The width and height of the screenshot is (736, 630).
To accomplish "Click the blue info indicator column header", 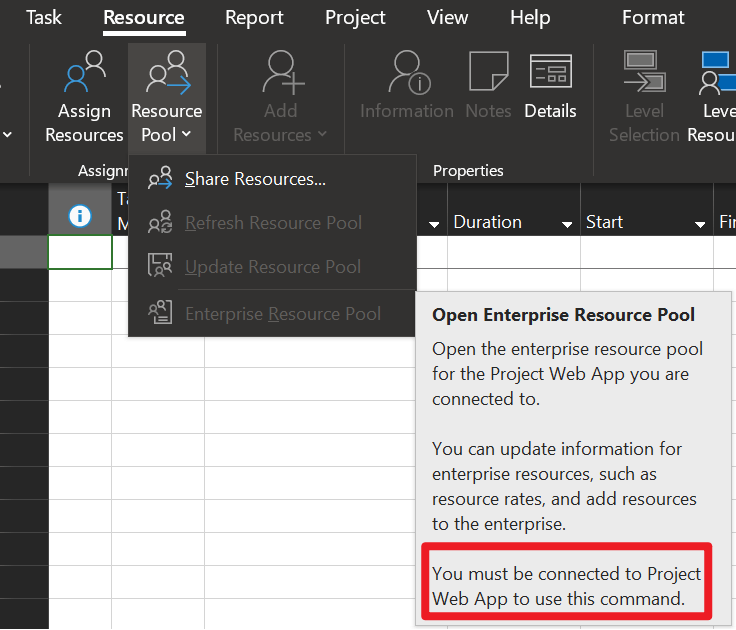I will click(x=80, y=216).
